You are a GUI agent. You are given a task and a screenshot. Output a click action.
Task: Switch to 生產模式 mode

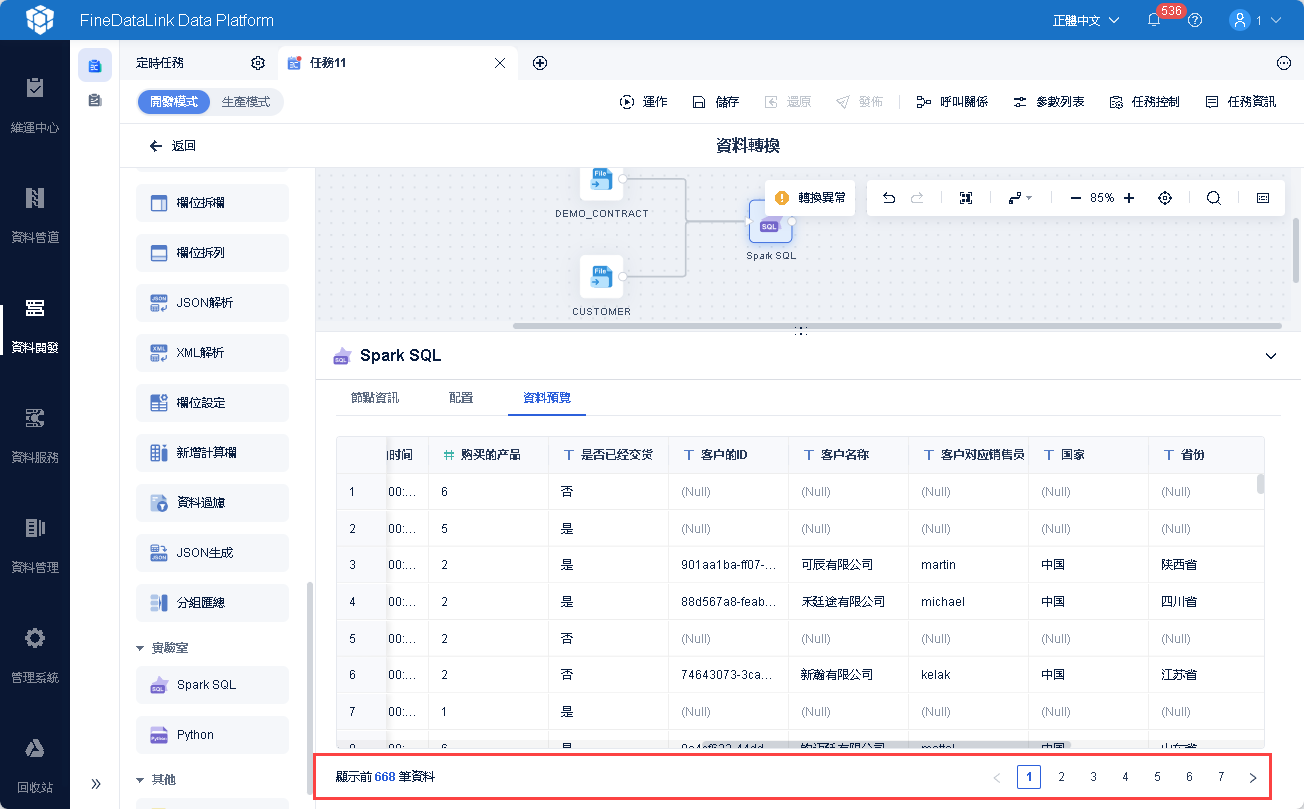point(246,102)
